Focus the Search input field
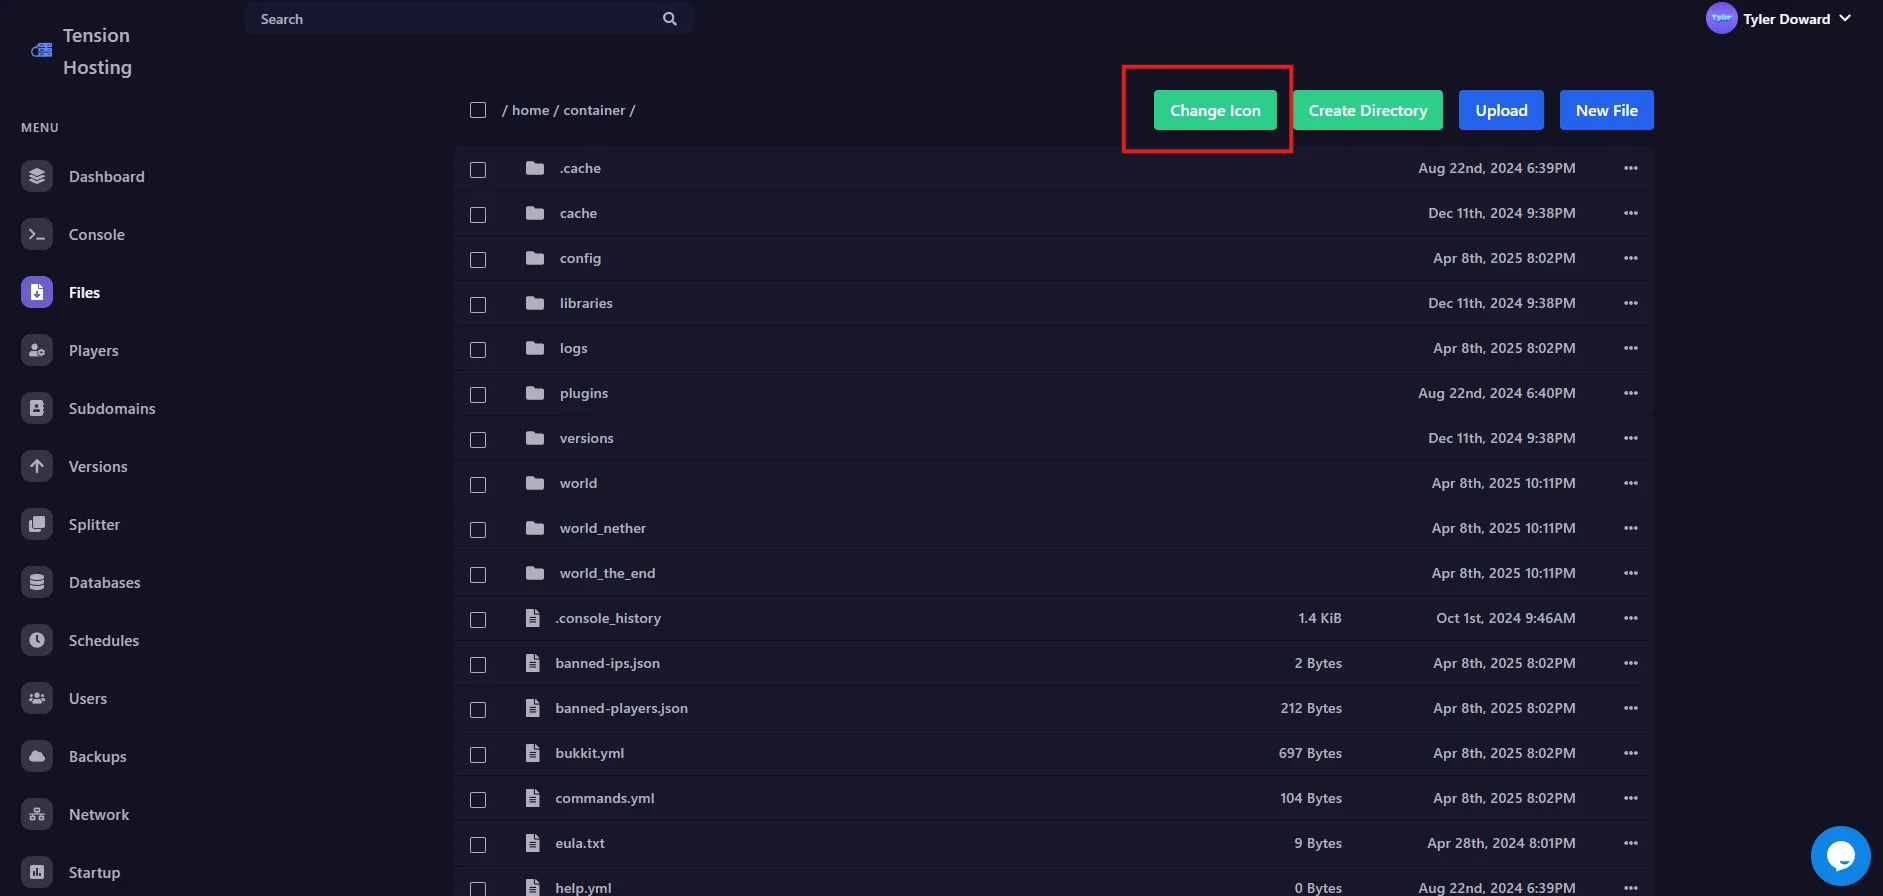This screenshot has height=896, width=1883. 468,18
